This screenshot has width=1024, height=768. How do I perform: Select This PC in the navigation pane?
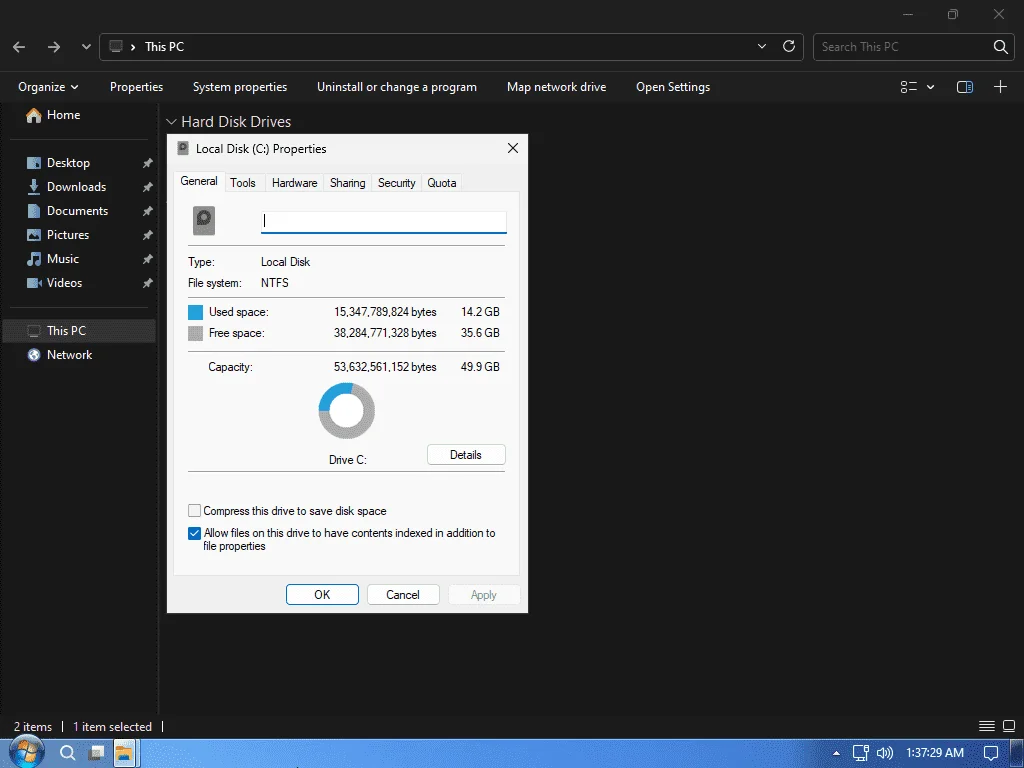pyautogui.click(x=80, y=330)
